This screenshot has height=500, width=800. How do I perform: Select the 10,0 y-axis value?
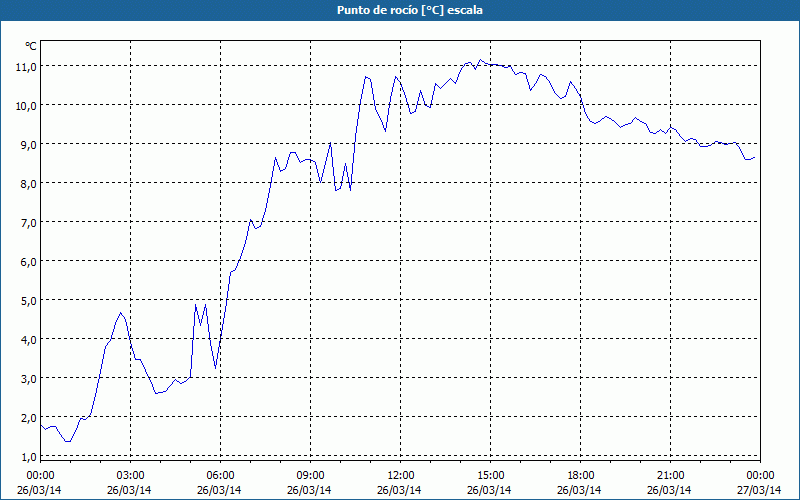(26, 106)
